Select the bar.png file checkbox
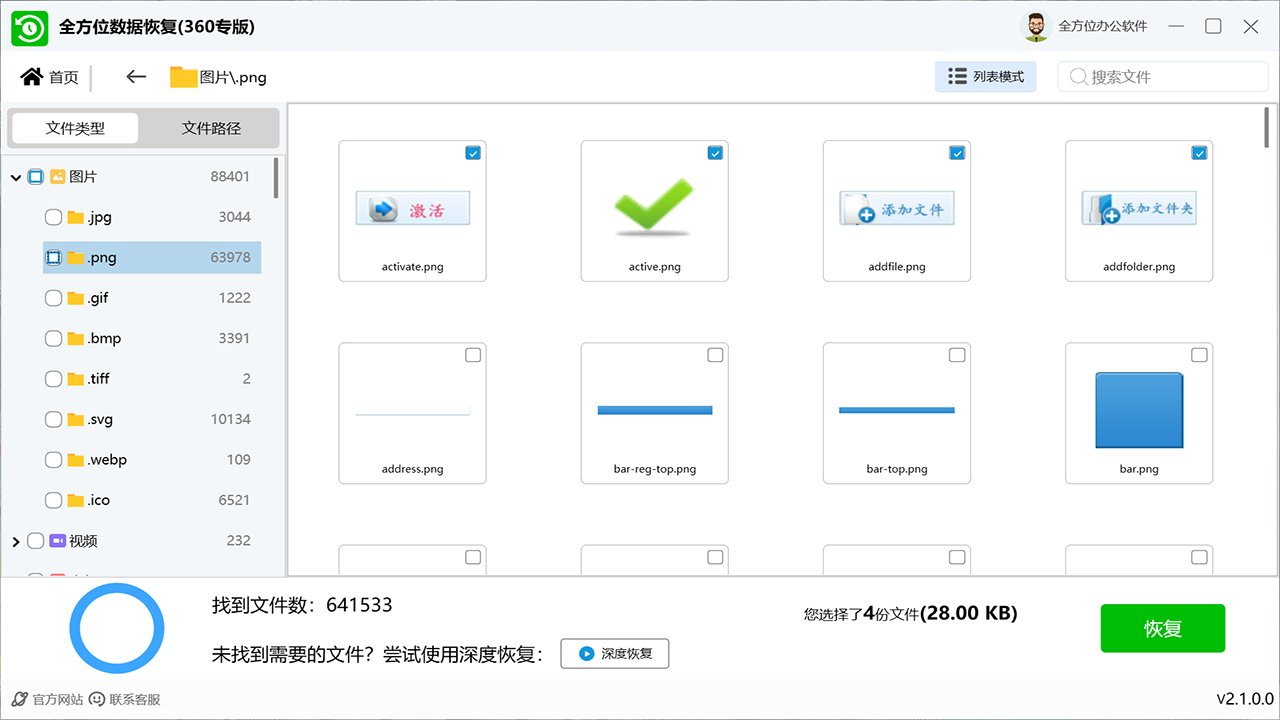The height and width of the screenshot is (720, 1280). (1199, 354)
